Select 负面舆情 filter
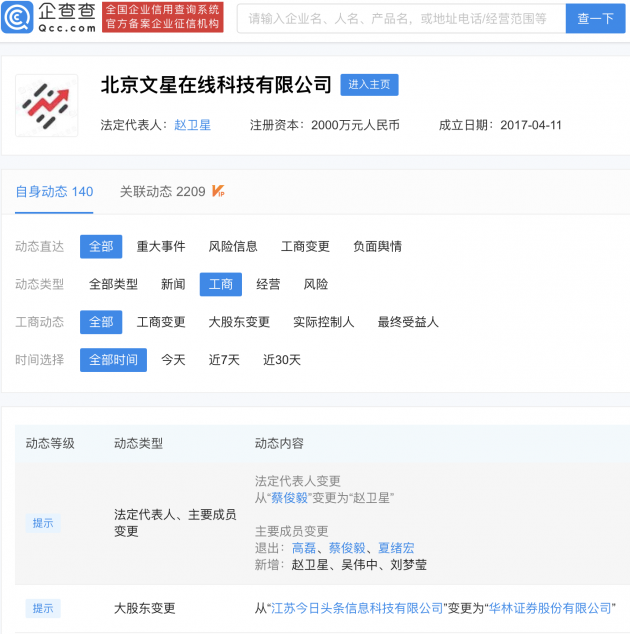 (x=377, y=246)
